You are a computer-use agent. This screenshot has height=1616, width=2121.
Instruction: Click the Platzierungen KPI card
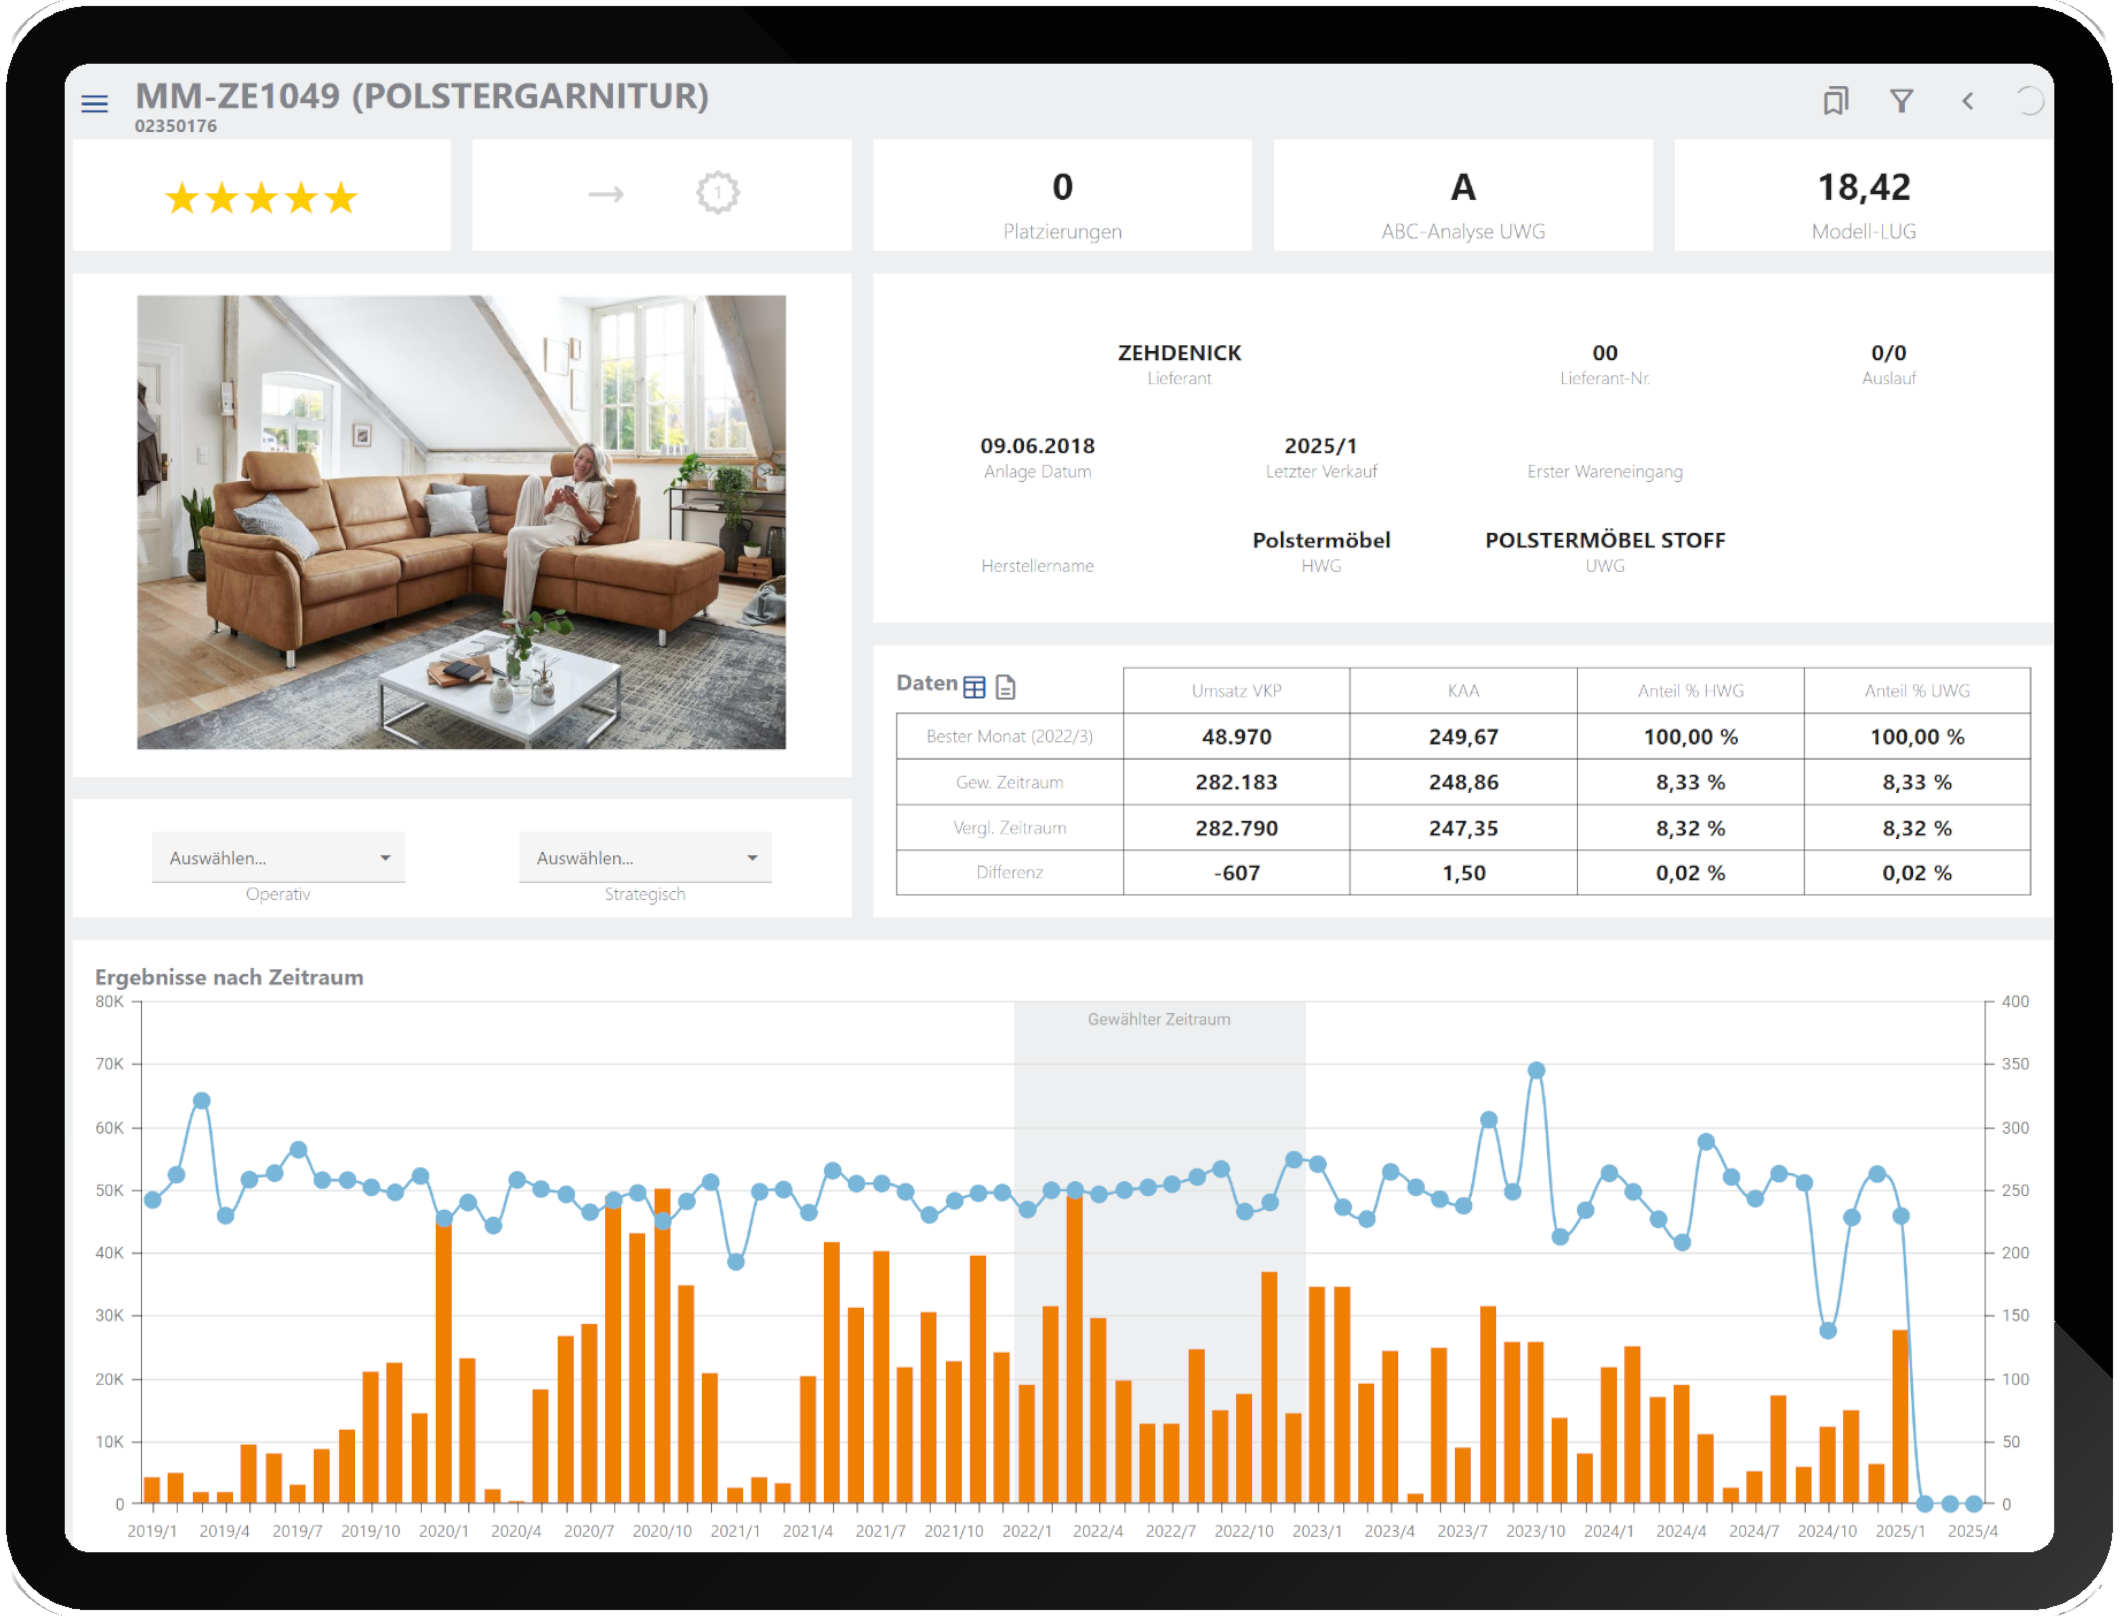(x=1062, y=196)
